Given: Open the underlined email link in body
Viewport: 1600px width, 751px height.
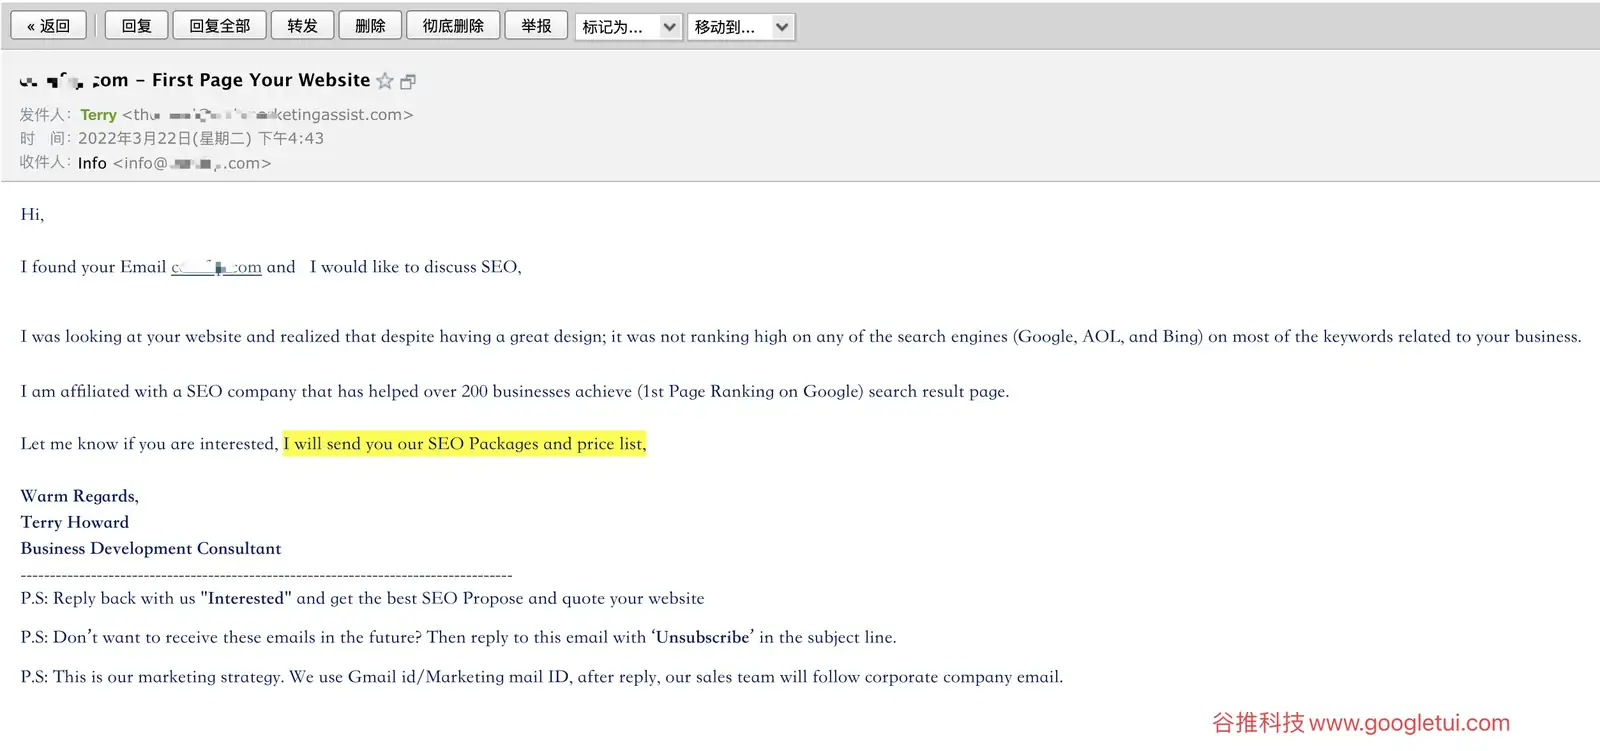Looking at the screenshot, I should [x=216, y=267].
